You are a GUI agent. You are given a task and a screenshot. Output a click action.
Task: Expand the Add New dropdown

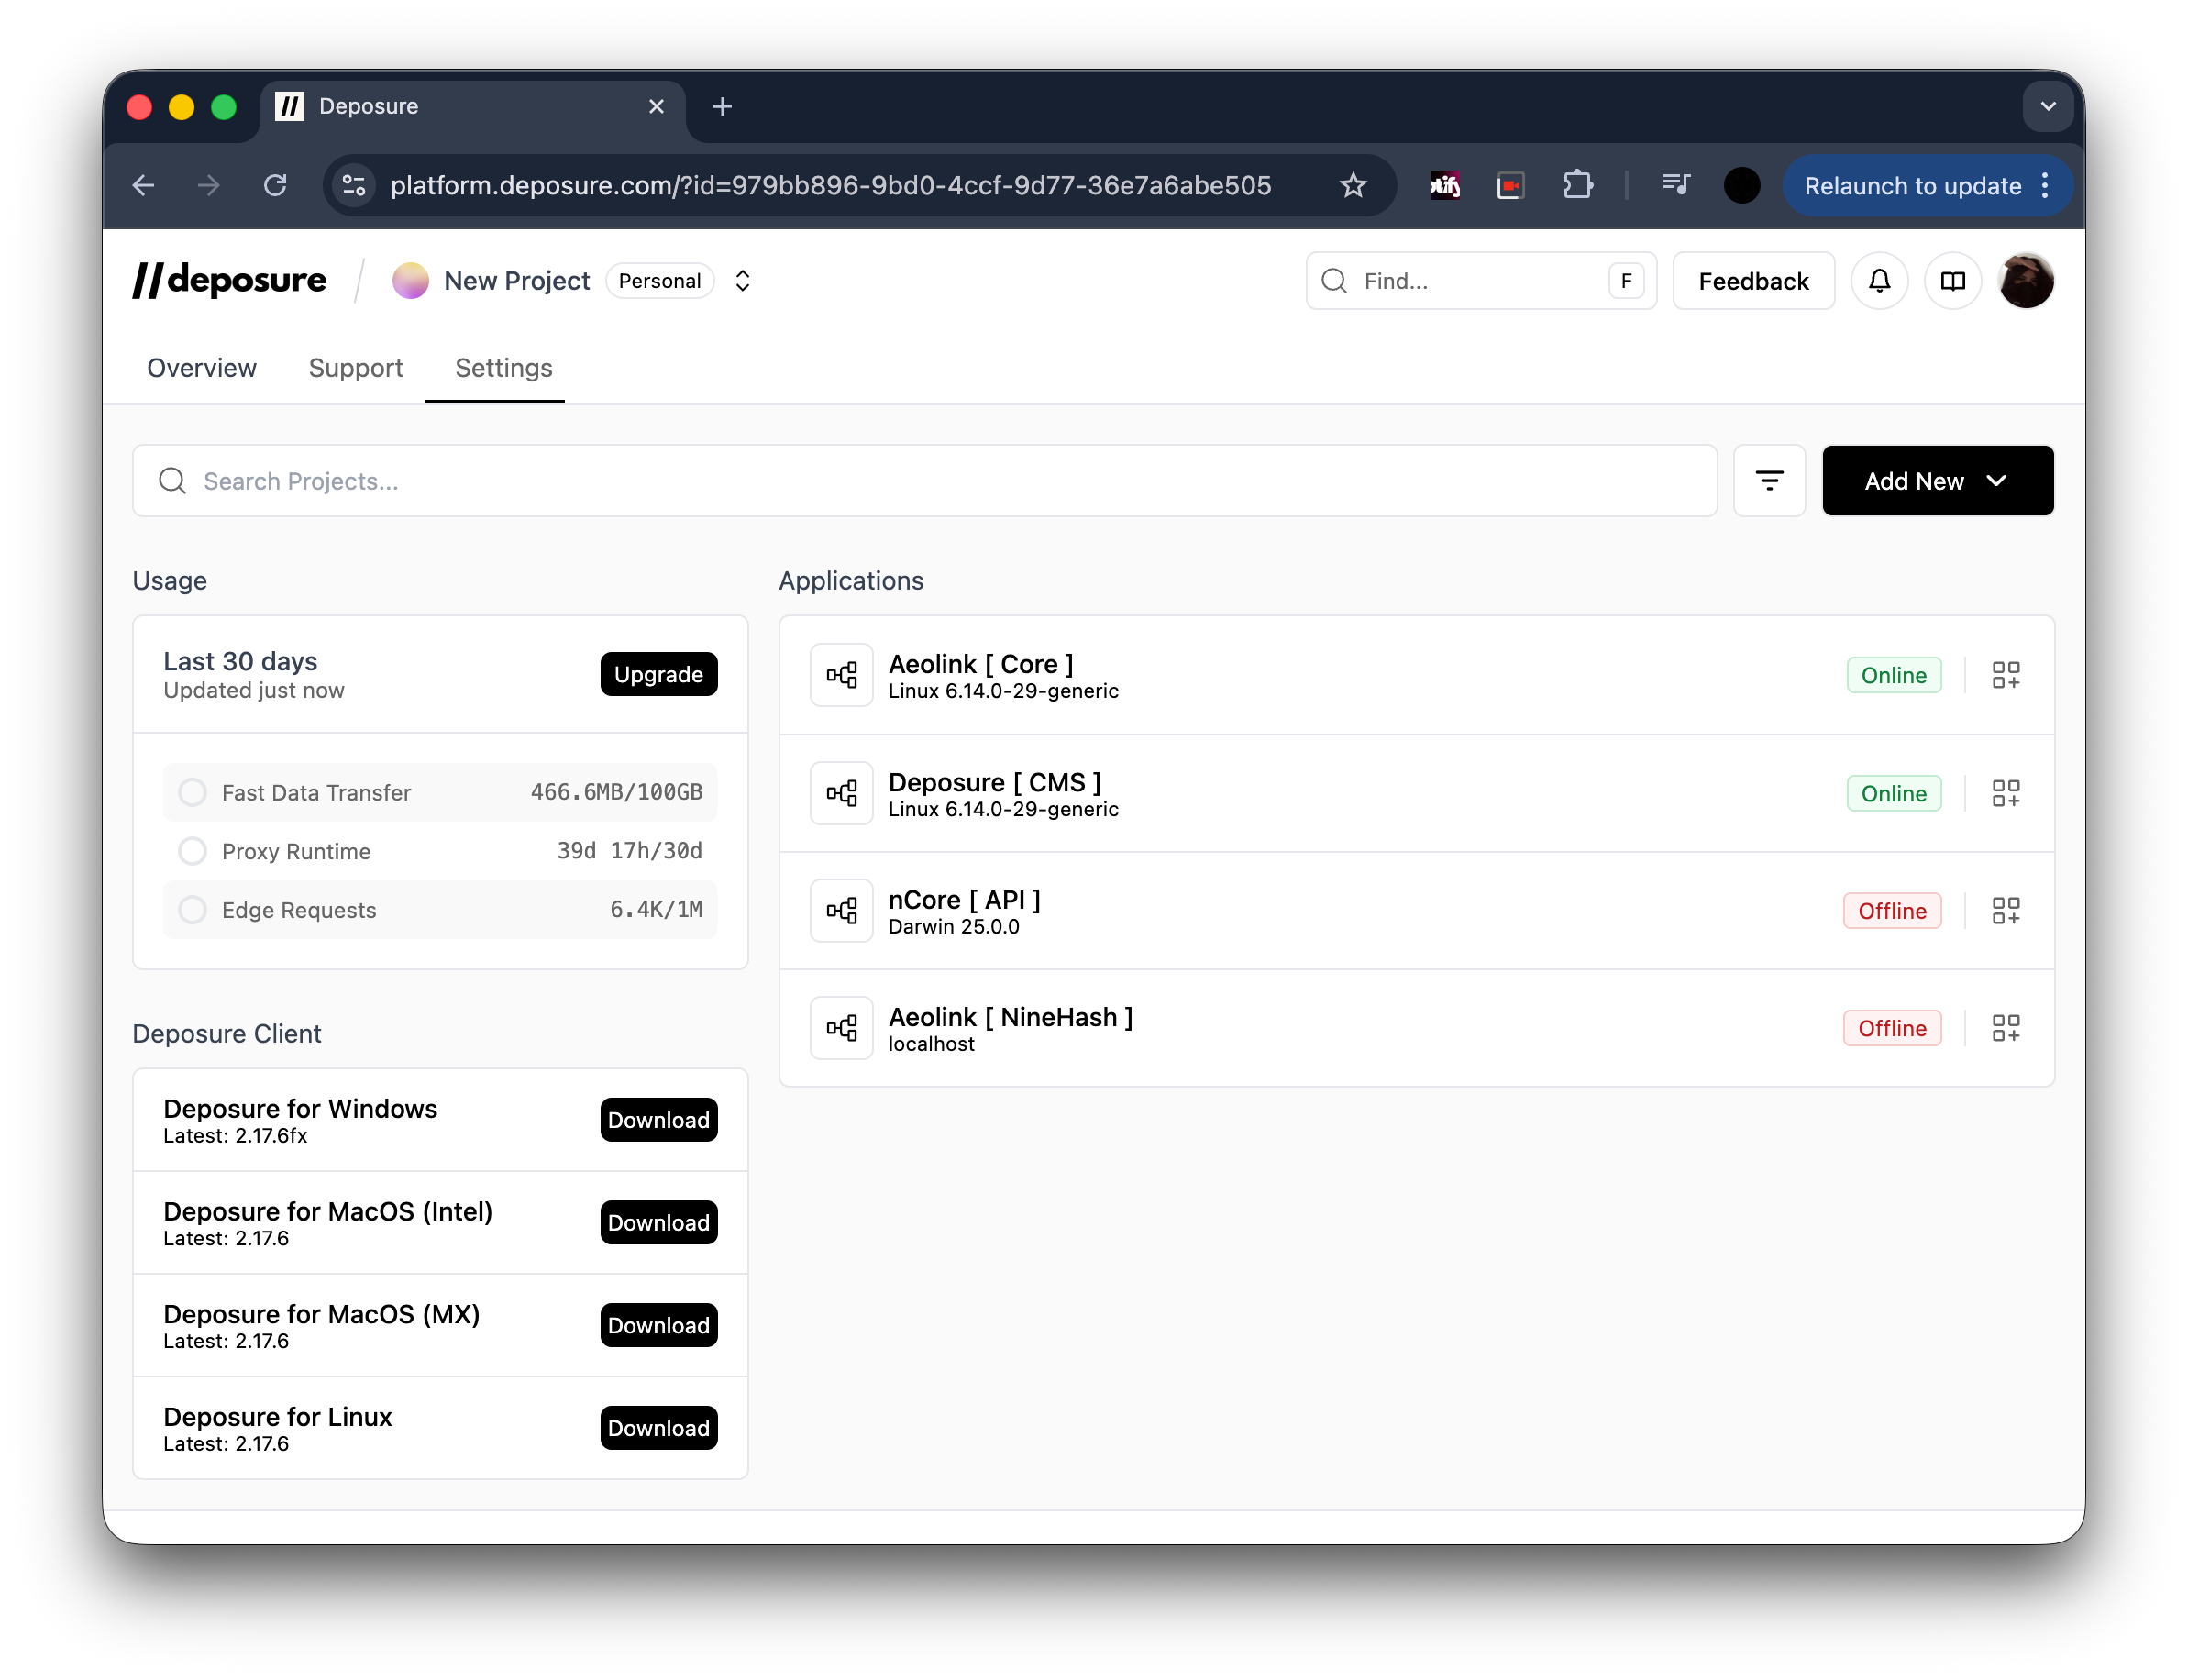pos(1937,481)
